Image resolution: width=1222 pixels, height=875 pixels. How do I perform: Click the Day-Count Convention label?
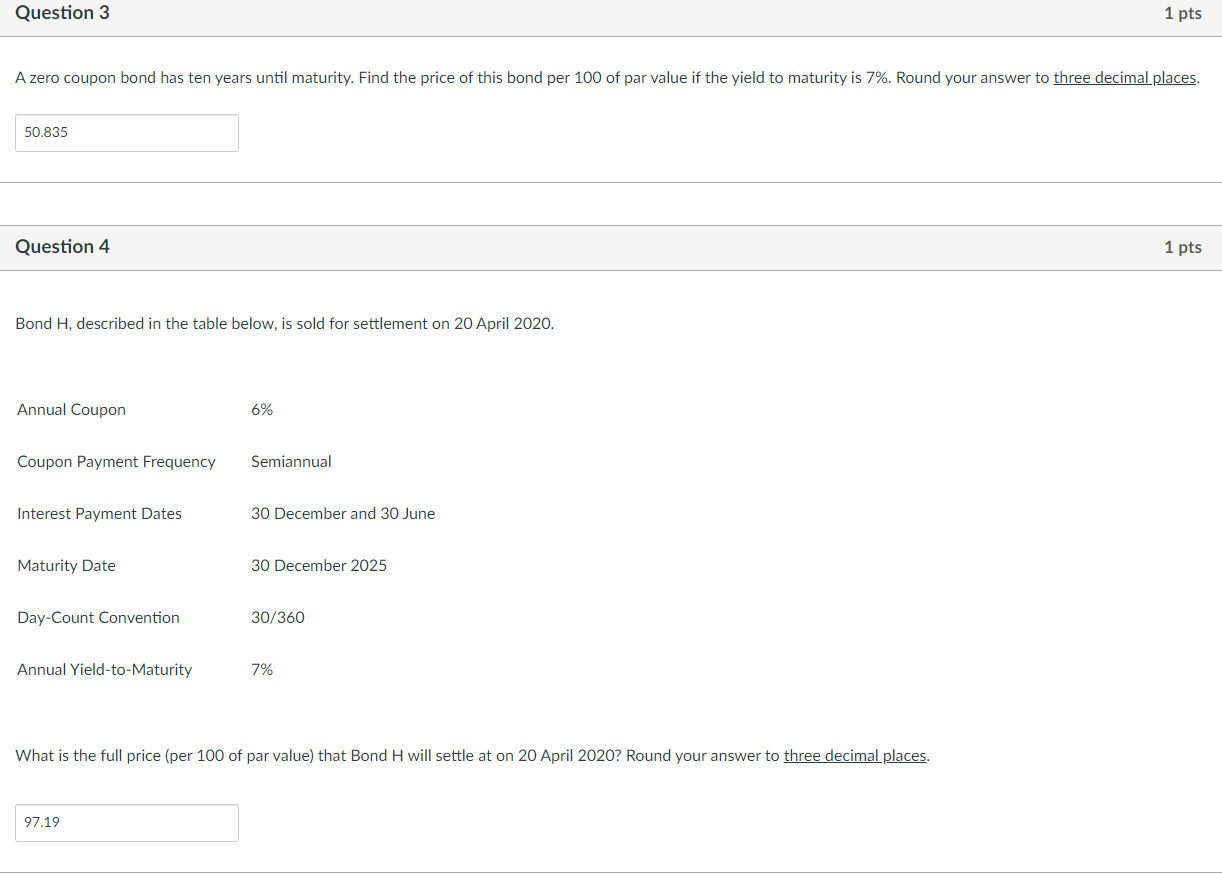[x=99, y=618]
